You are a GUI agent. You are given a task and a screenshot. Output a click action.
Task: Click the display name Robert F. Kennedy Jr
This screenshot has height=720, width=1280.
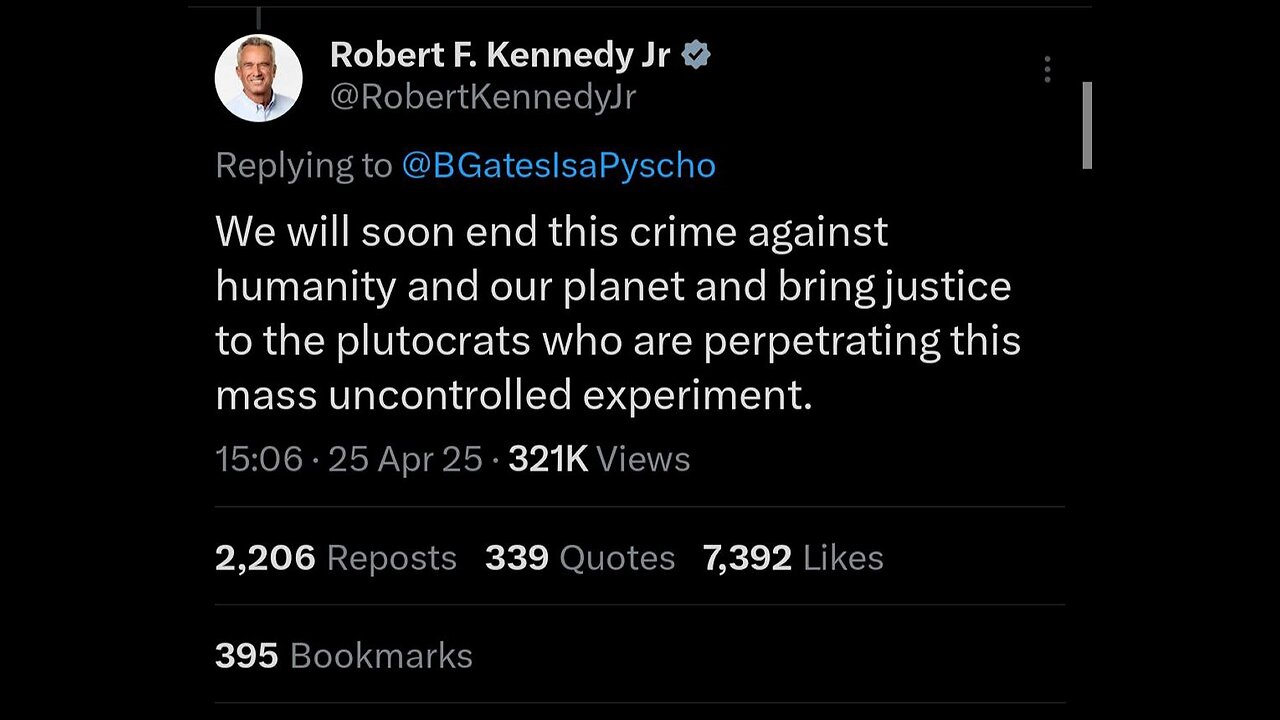499,56
